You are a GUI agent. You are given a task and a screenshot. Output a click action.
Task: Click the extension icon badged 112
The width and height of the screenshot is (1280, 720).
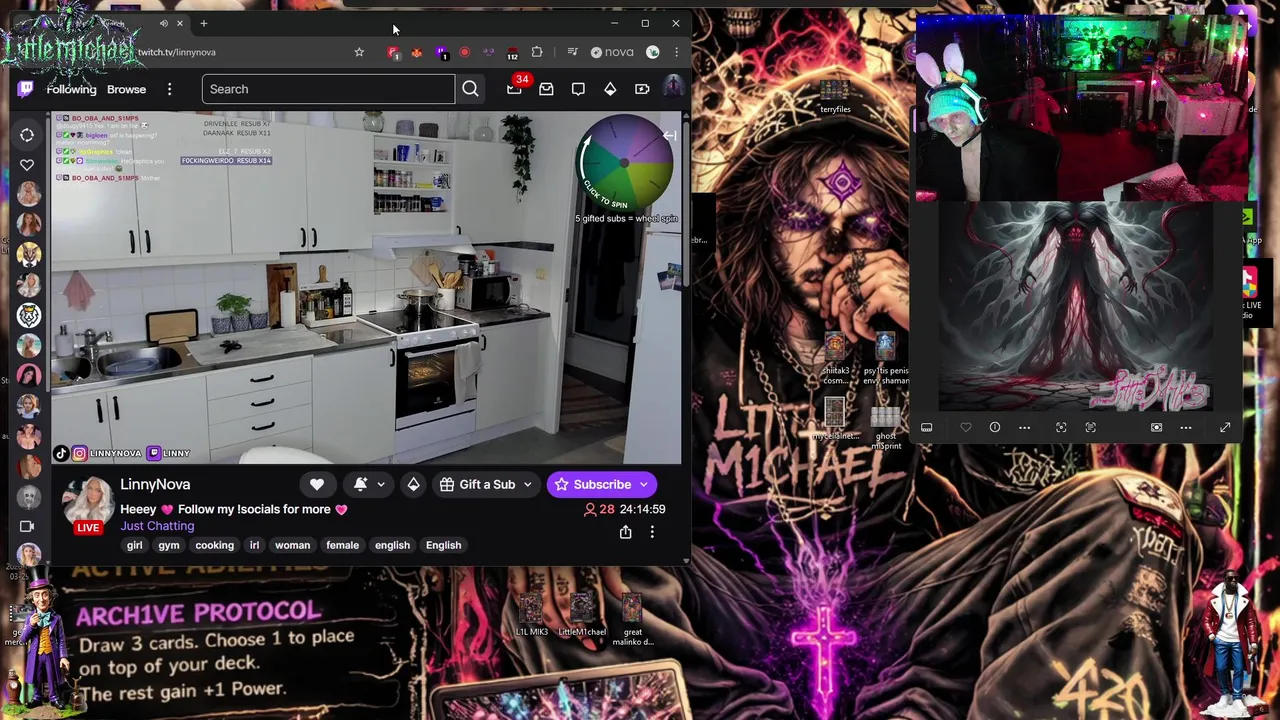[512, 52]
